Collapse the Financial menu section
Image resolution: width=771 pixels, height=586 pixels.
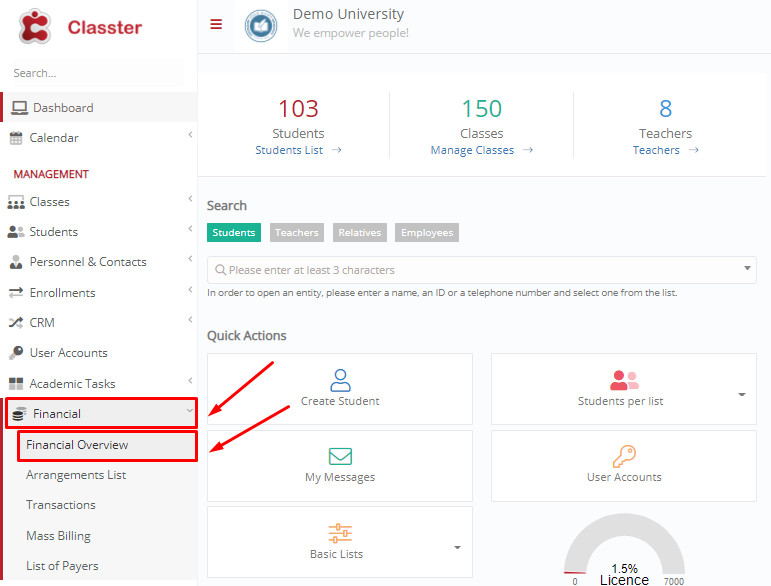pos(102,413)
